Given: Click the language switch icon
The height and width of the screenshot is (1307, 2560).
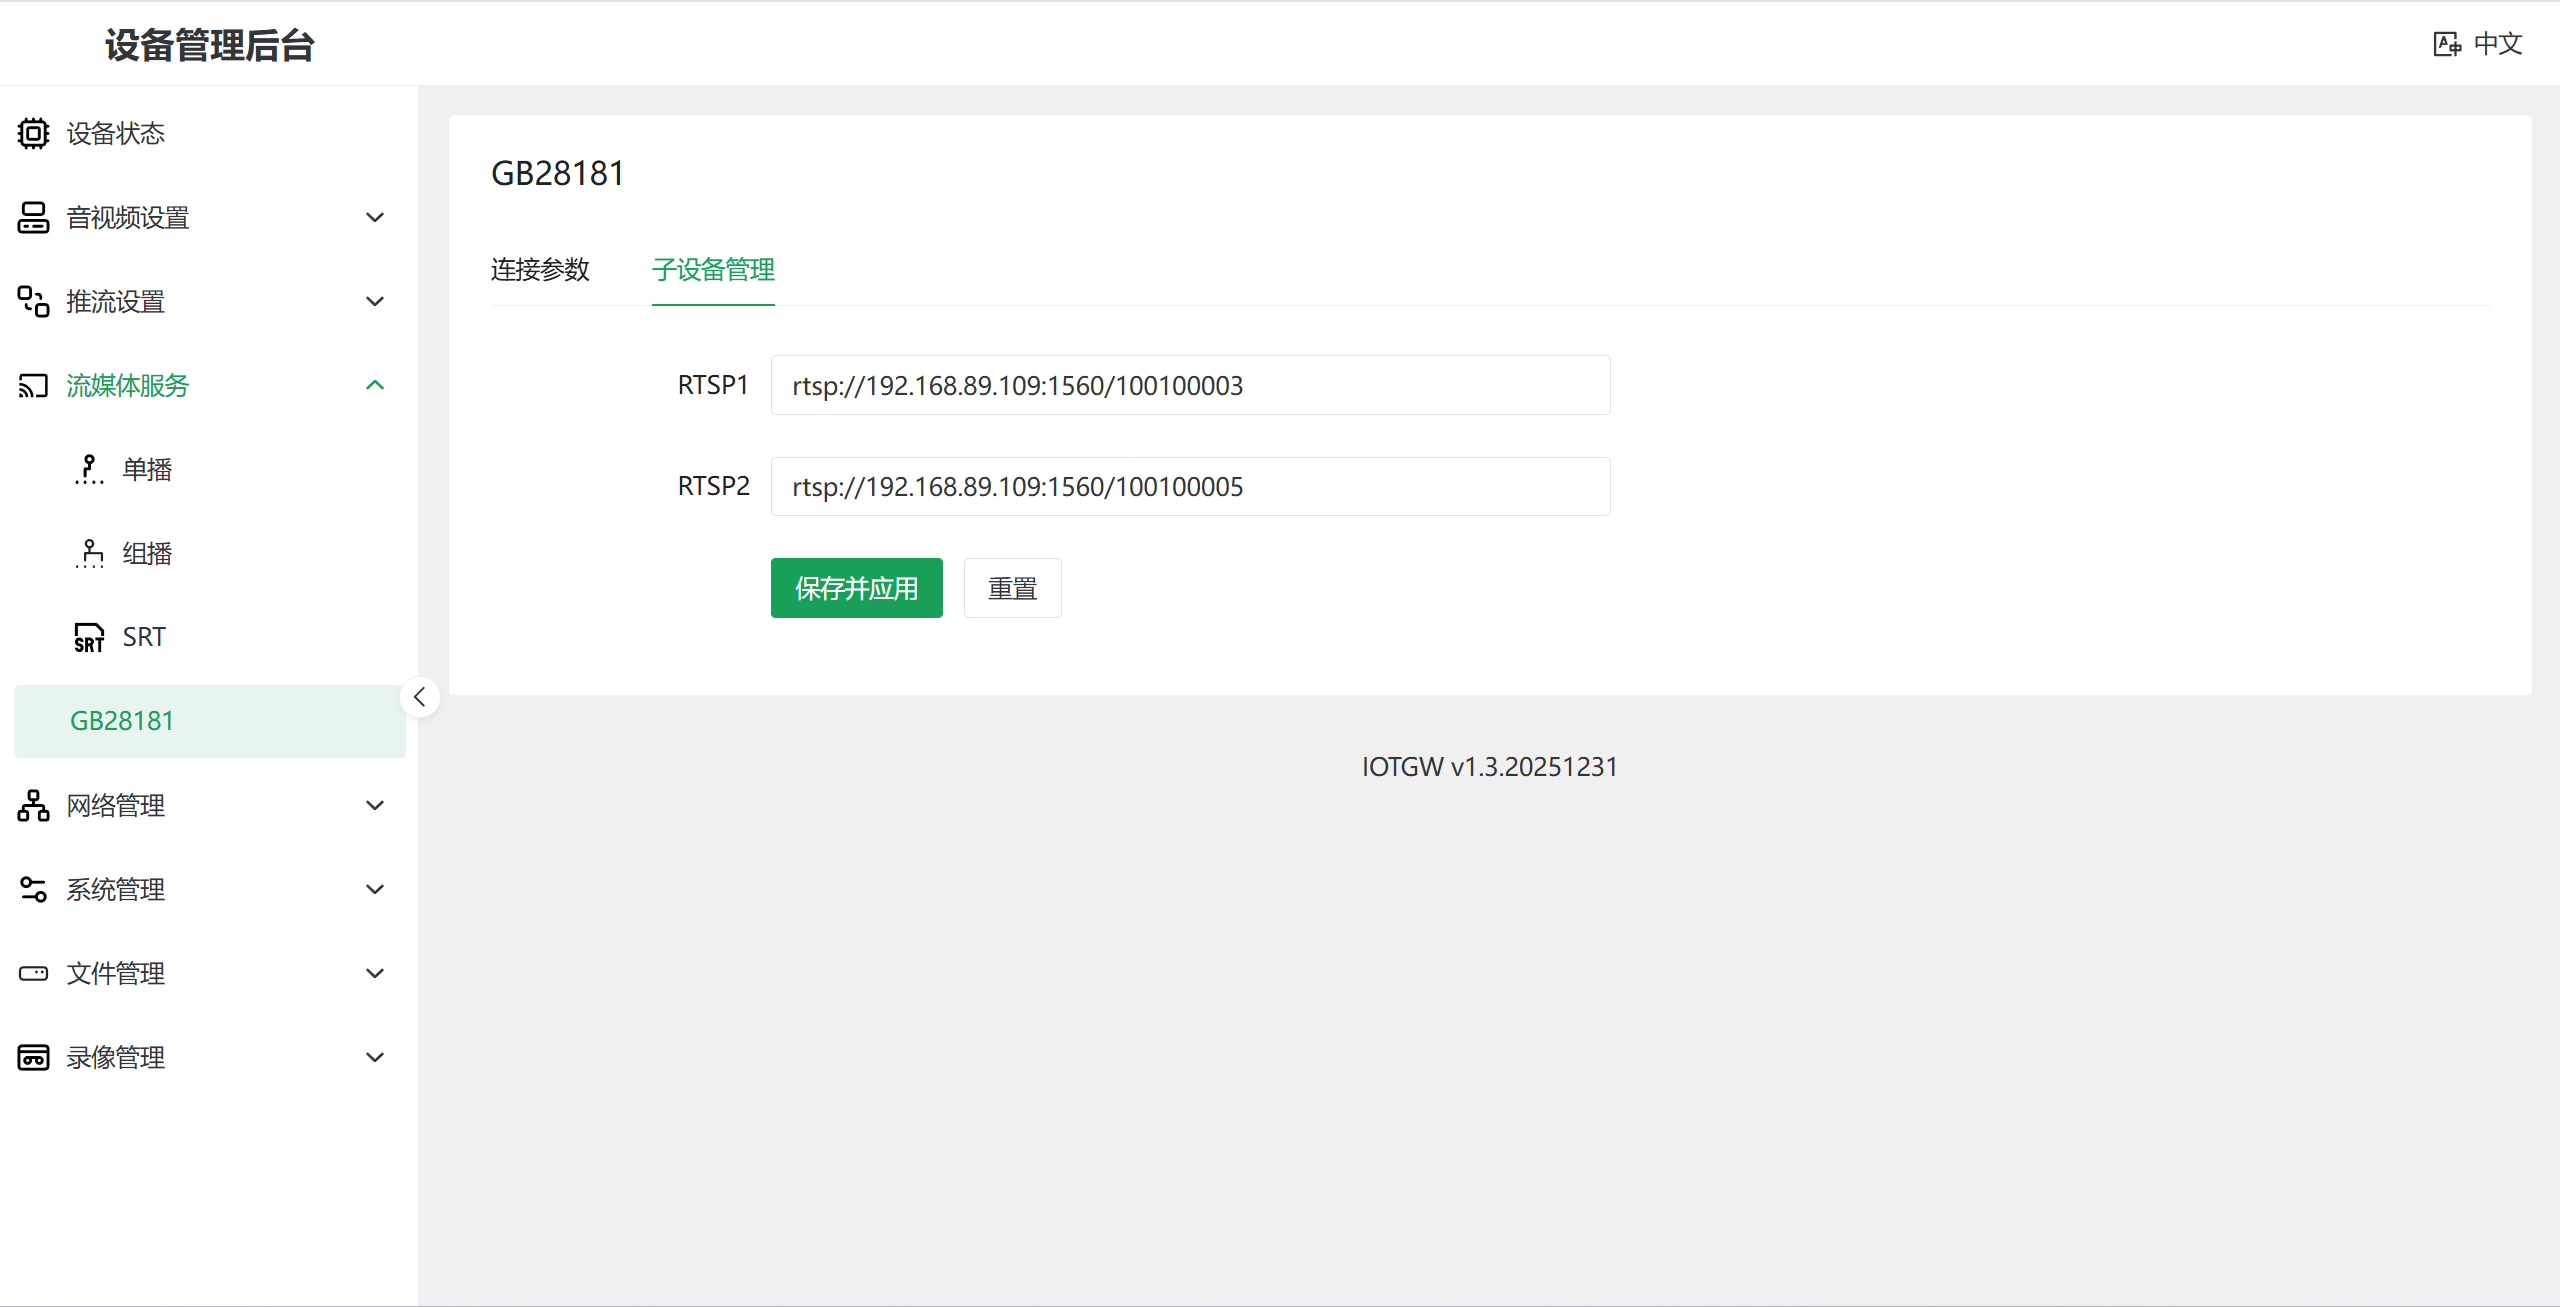Looking at the screenshot, I should (2446, 44).
